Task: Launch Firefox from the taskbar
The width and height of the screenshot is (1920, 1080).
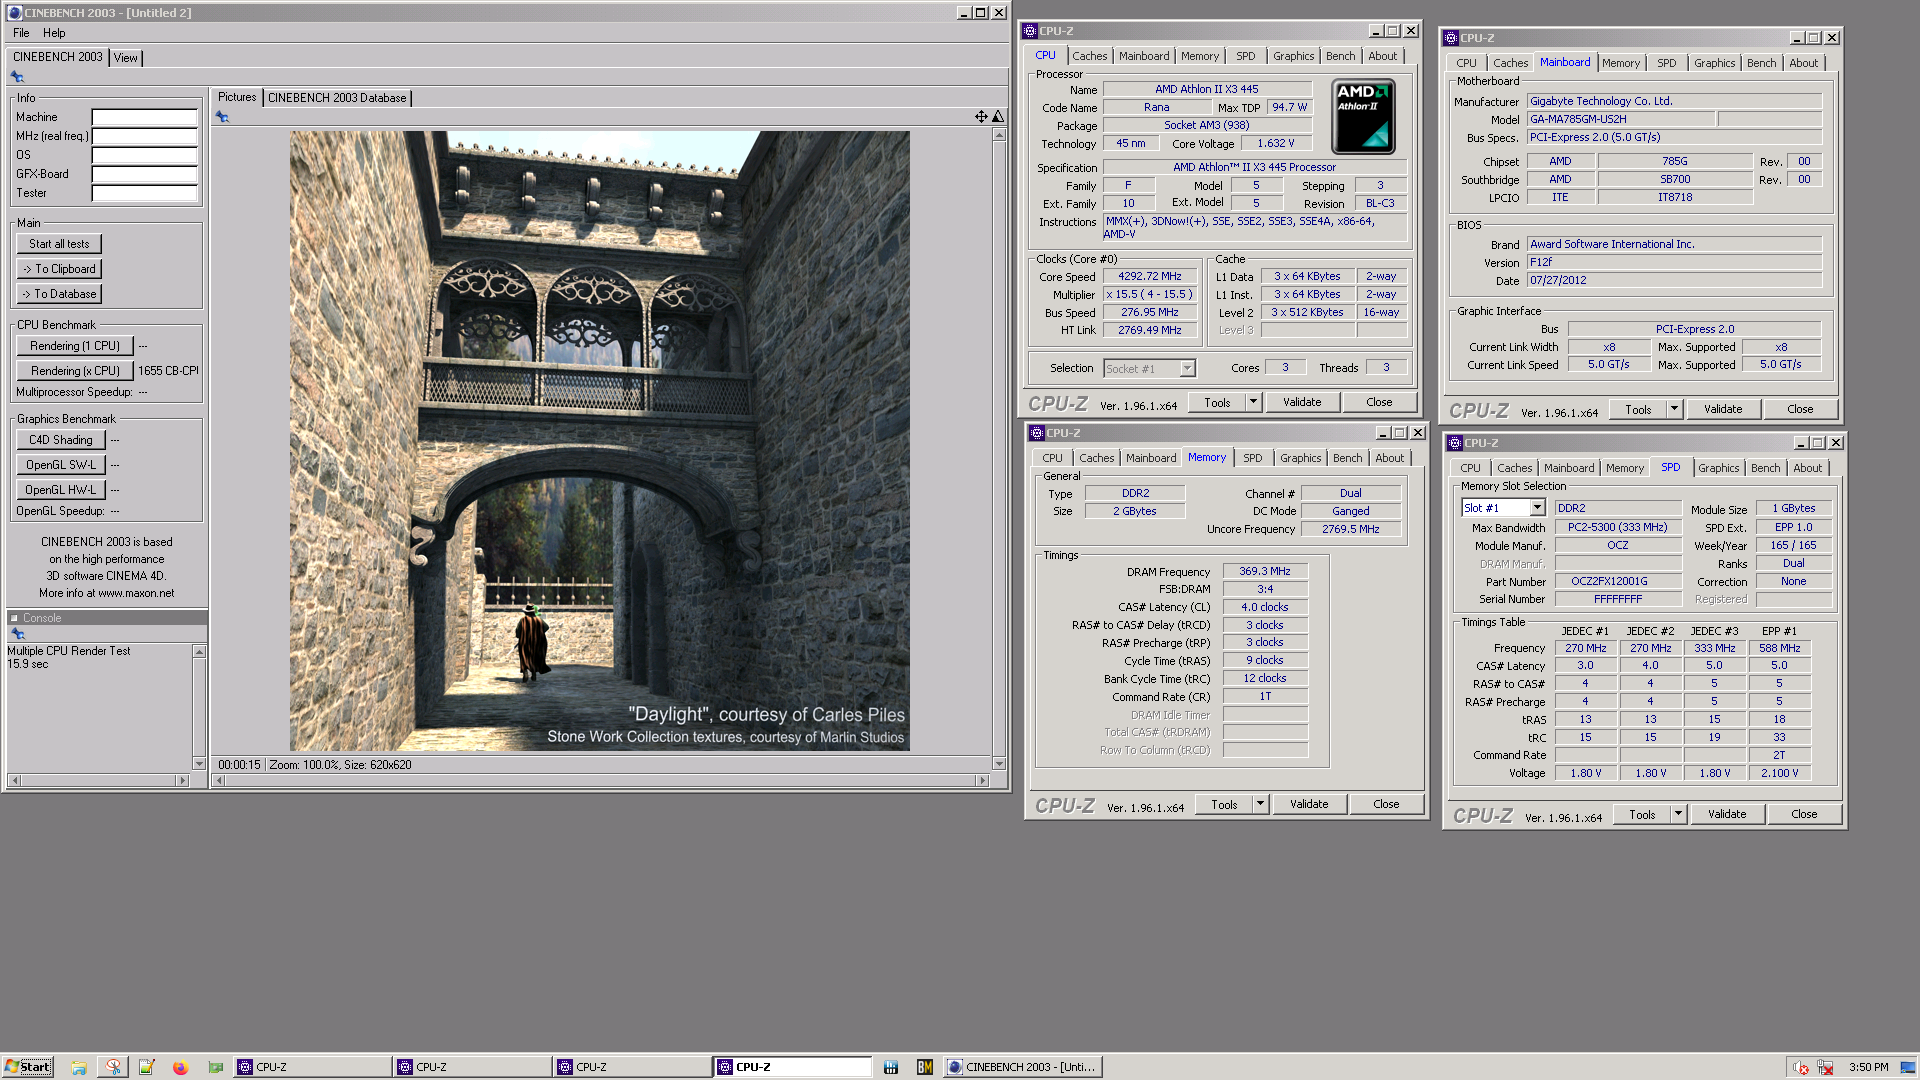Action: click(x=180, y=1067)
